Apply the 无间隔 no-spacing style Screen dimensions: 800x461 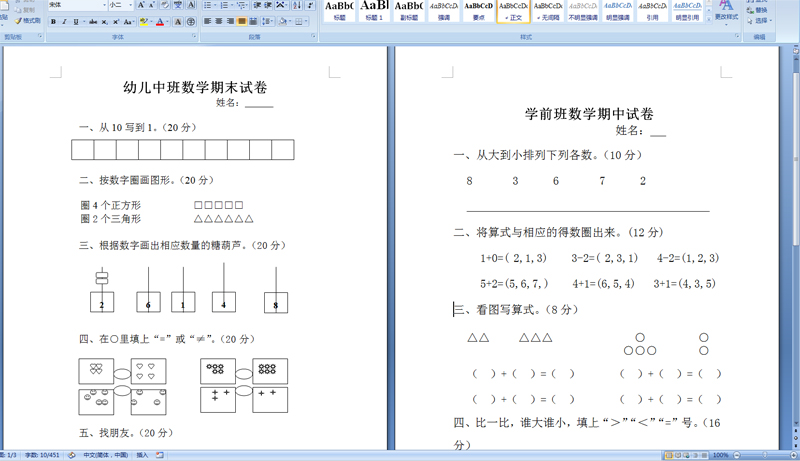click(548, 11)
